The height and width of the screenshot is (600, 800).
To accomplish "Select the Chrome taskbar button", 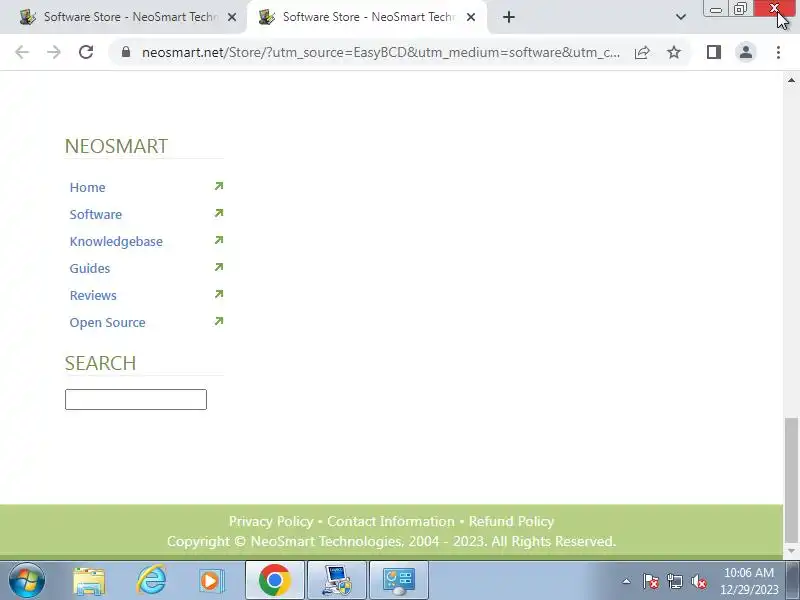I will tap(274, 581).
